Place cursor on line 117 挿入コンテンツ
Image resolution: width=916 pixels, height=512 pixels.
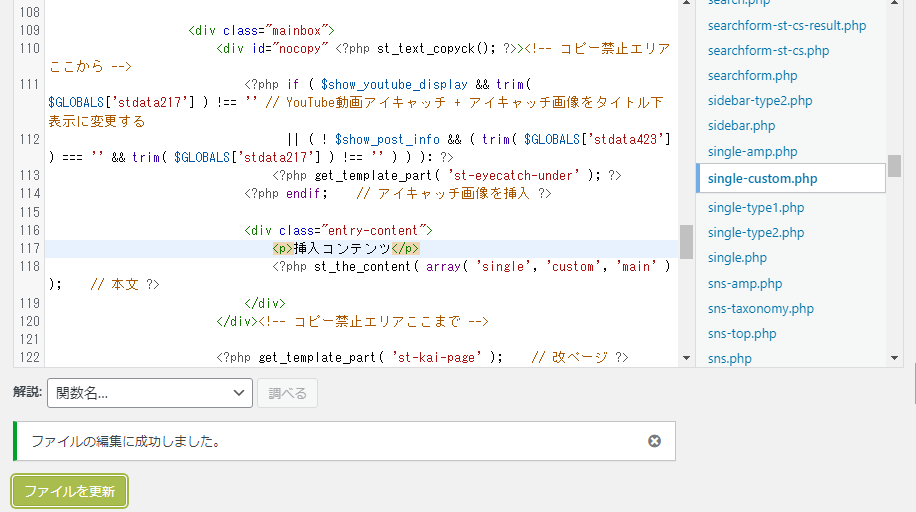[x=342, y=248]
